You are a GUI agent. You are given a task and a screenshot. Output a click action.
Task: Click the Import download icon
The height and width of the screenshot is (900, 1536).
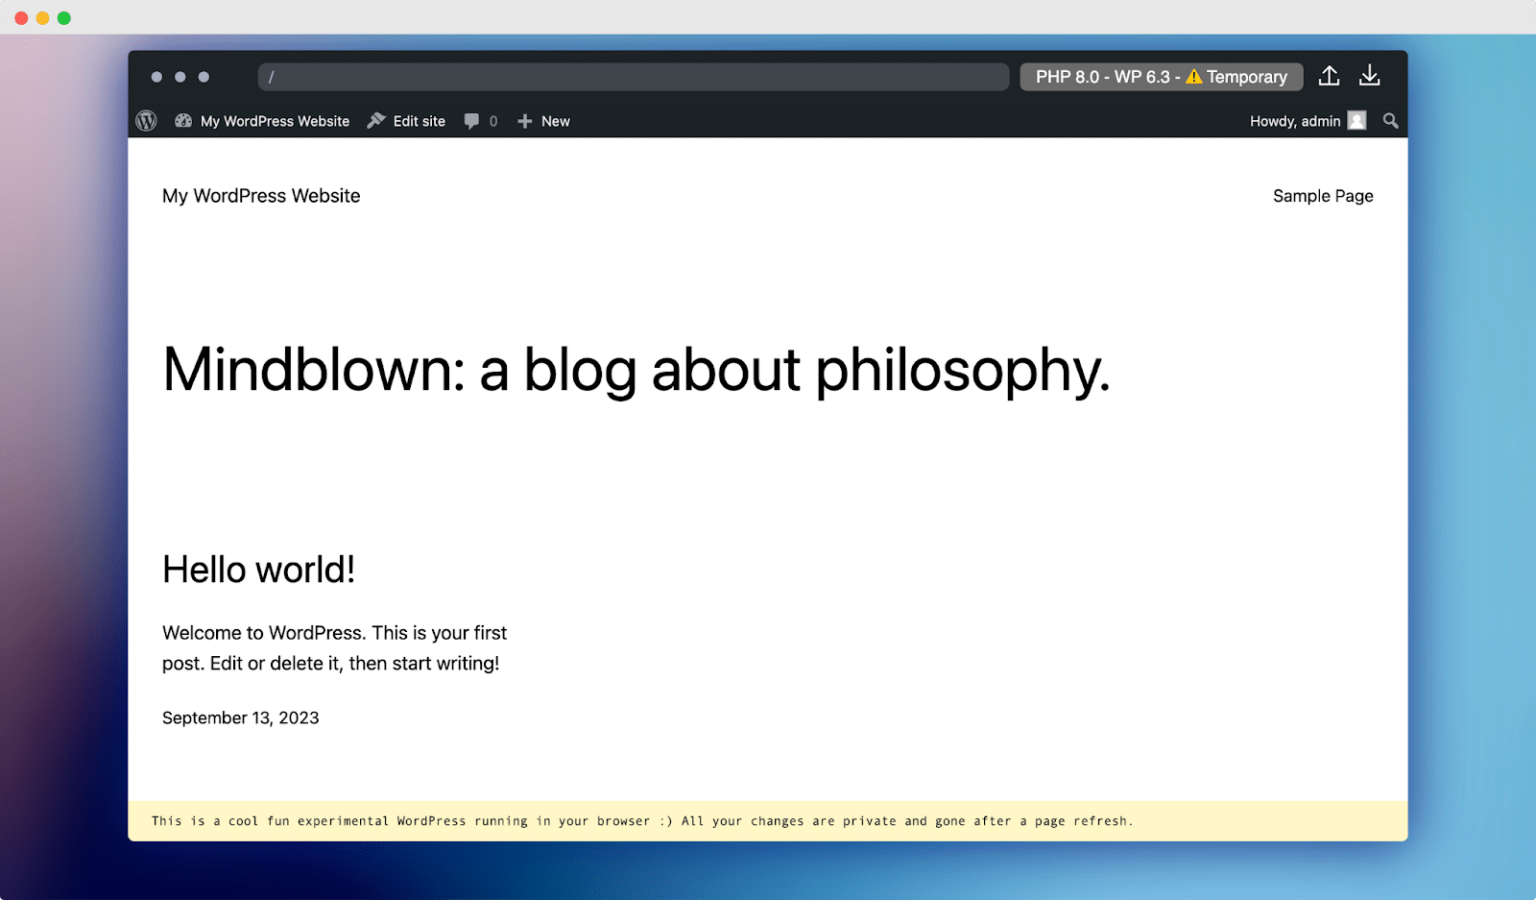click(x=1369, y=76)
